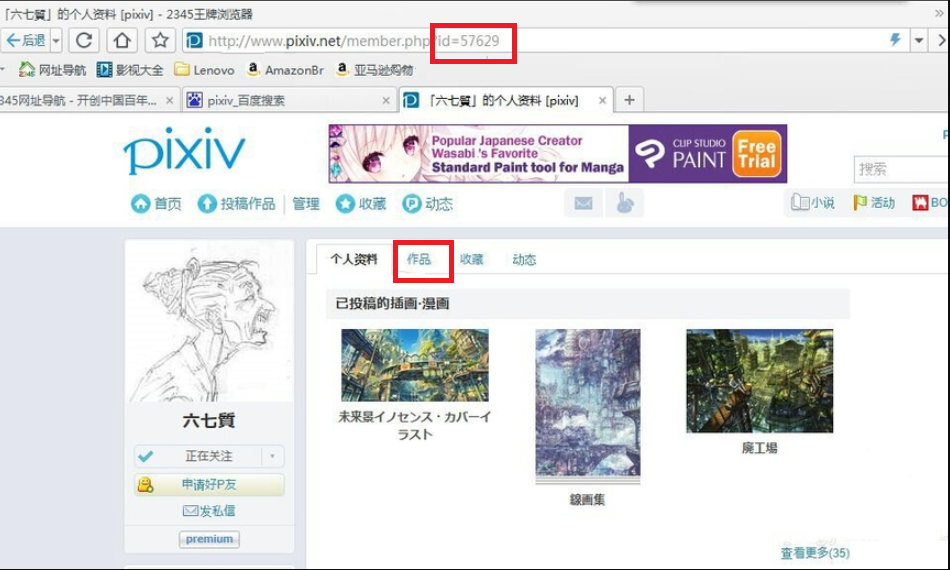Click the pointing hand icon button
This screenshot has height=570, width=950.
point(625,203)
